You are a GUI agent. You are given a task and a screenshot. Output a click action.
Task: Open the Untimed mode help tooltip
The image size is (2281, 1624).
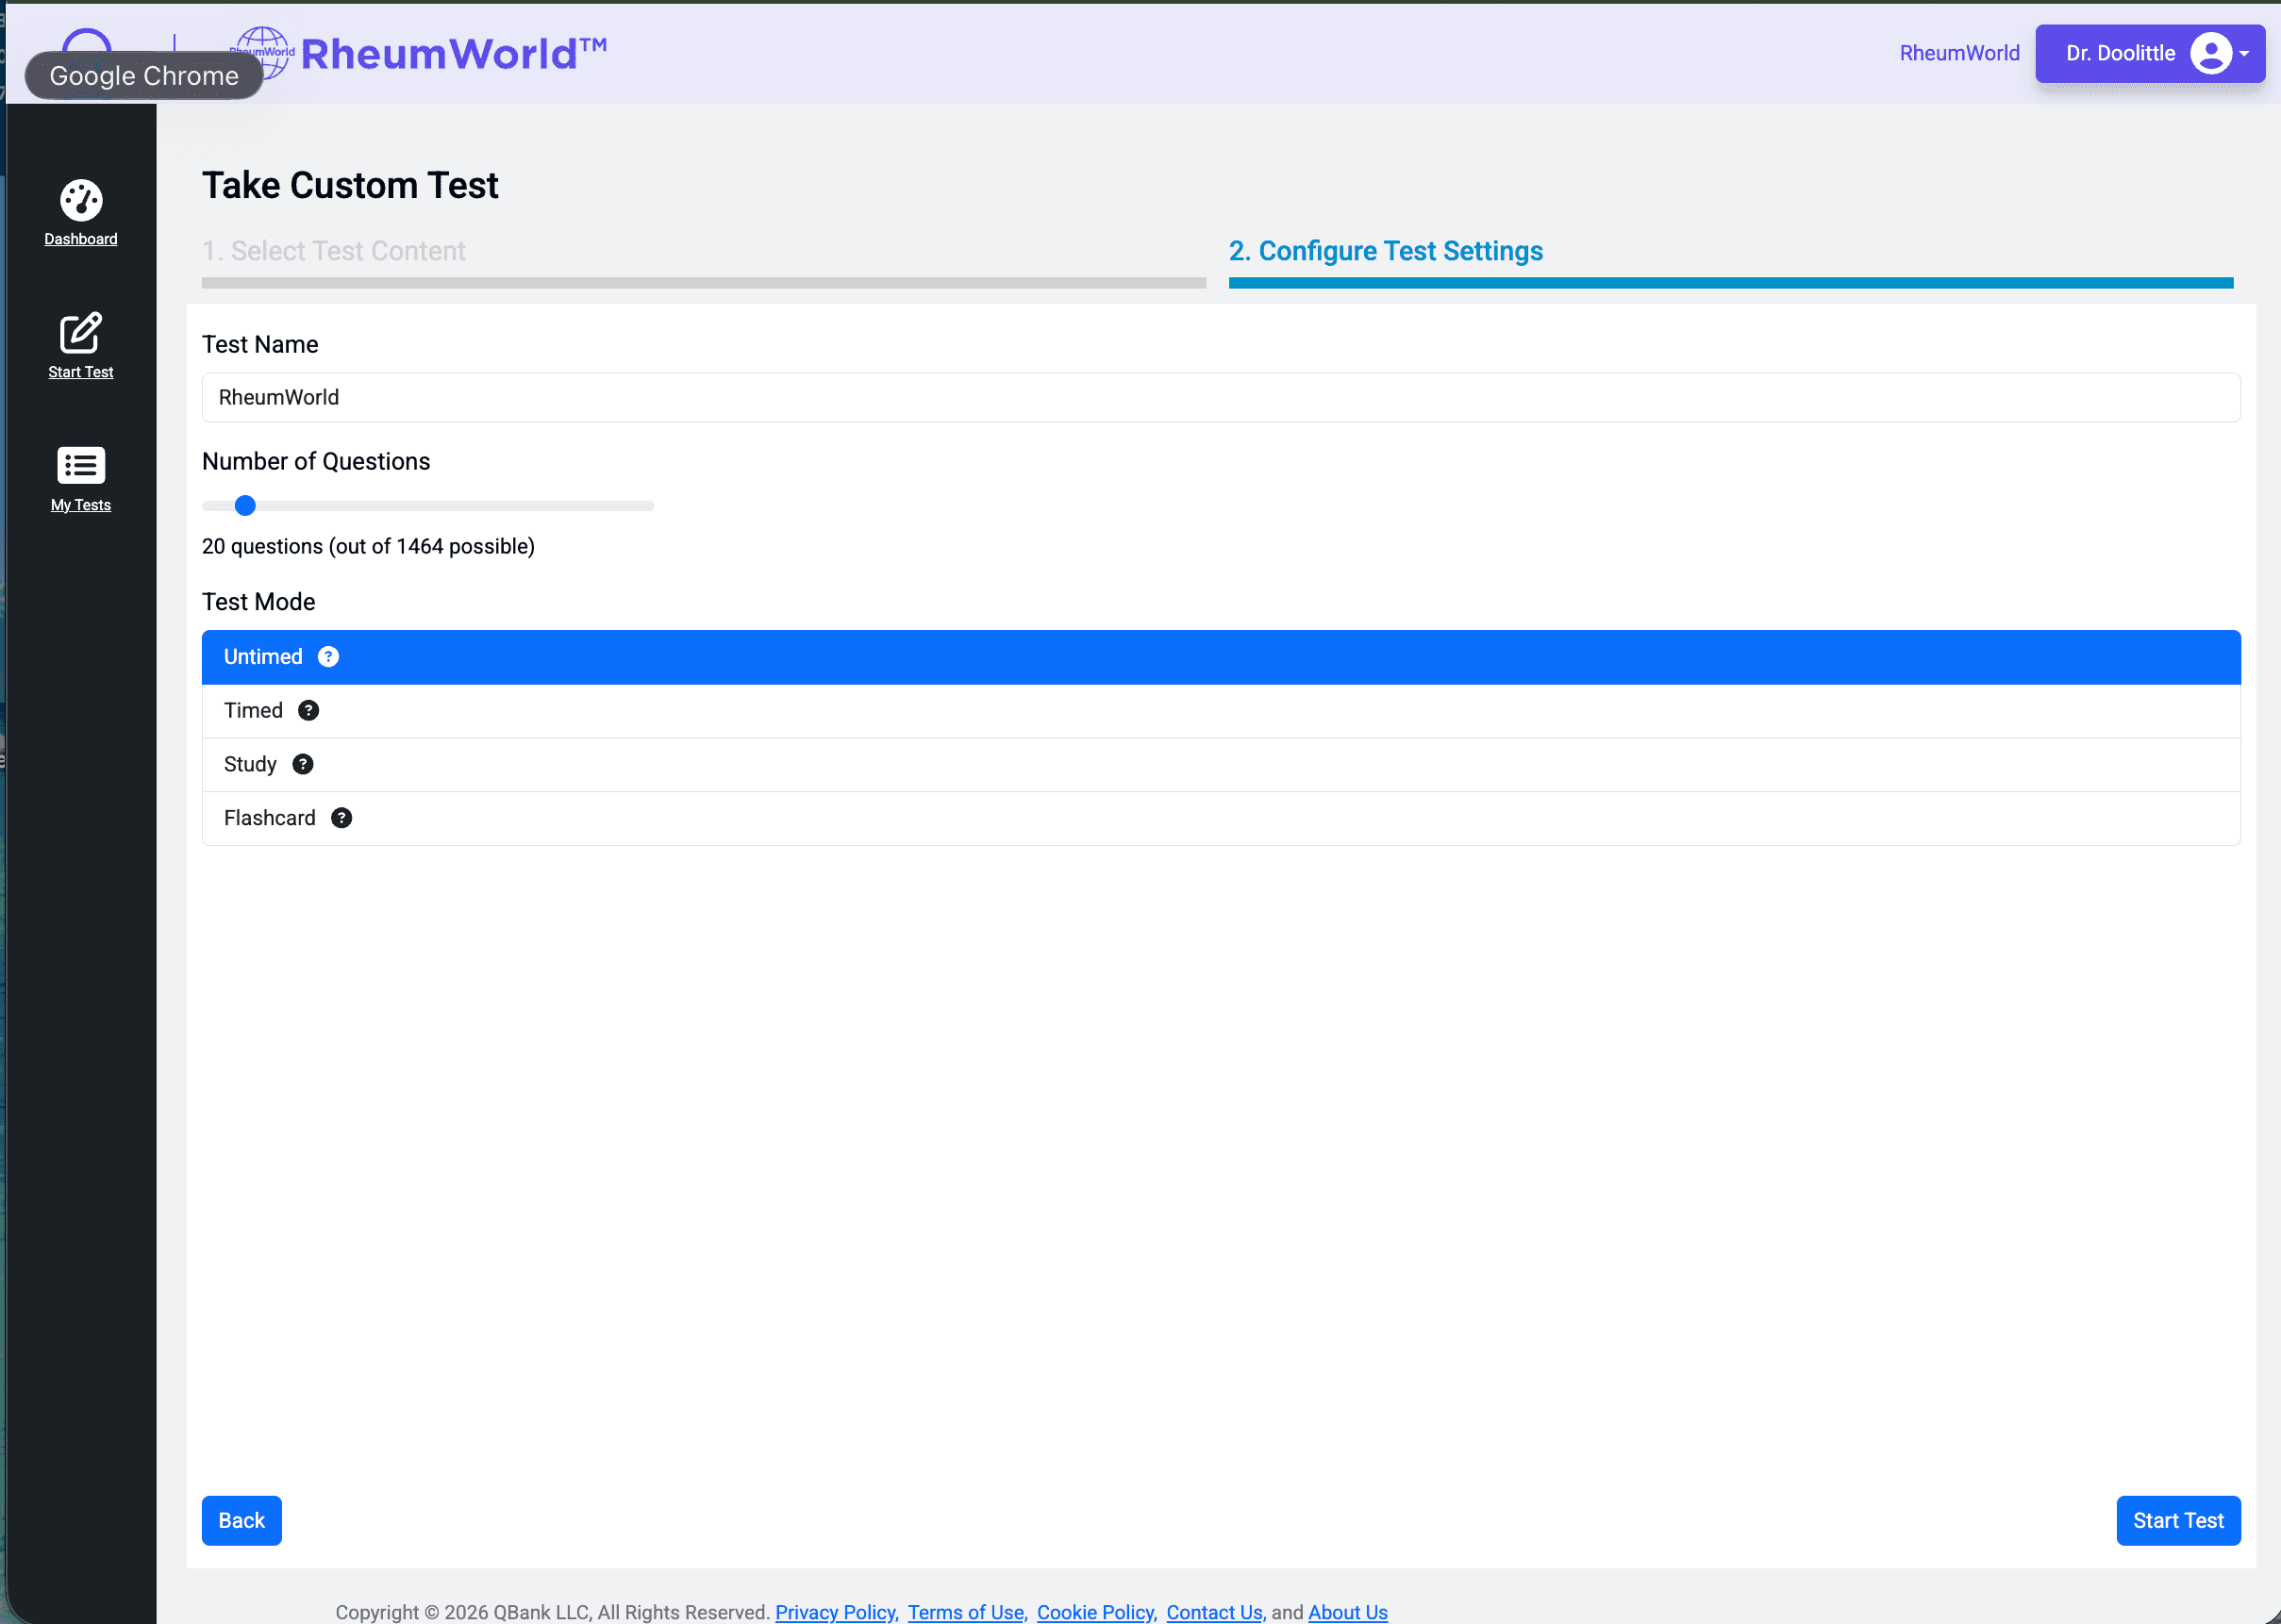(328, 657)
